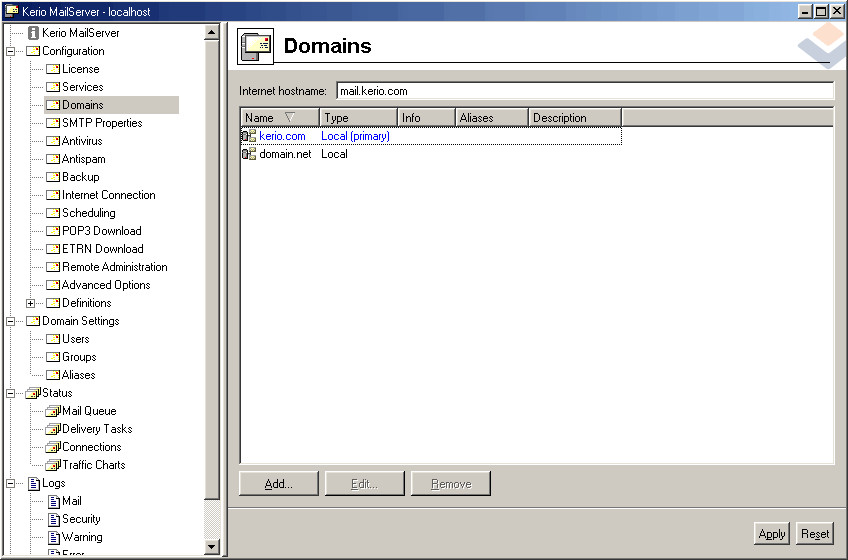Image resolution: width=848 pixels, height=560 pixels.
Task: Click the Antivirus envelope icon
Action: [x=53, y=141]
